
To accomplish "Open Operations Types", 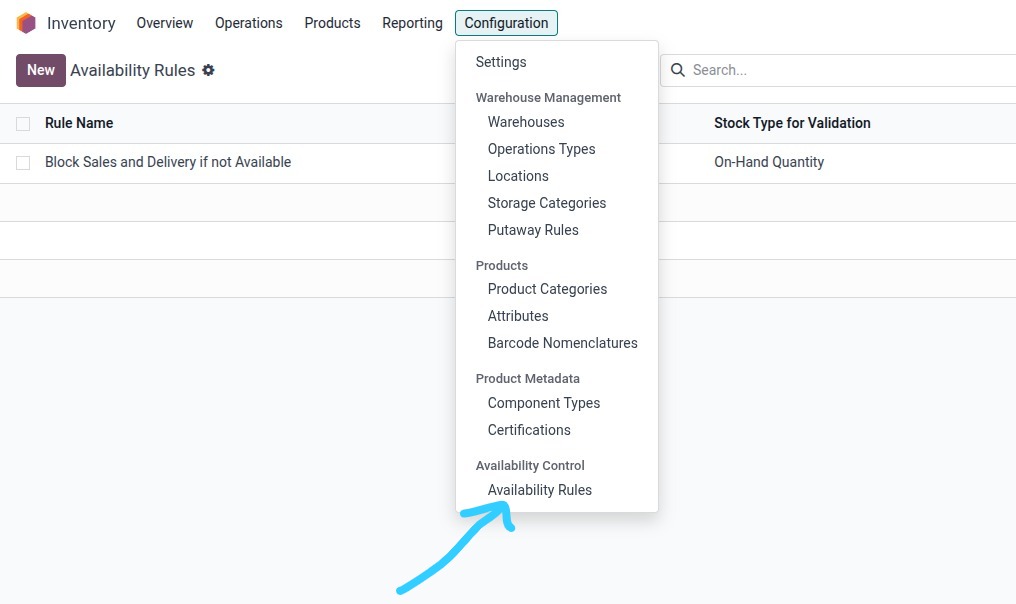I will tap(541, 148).
